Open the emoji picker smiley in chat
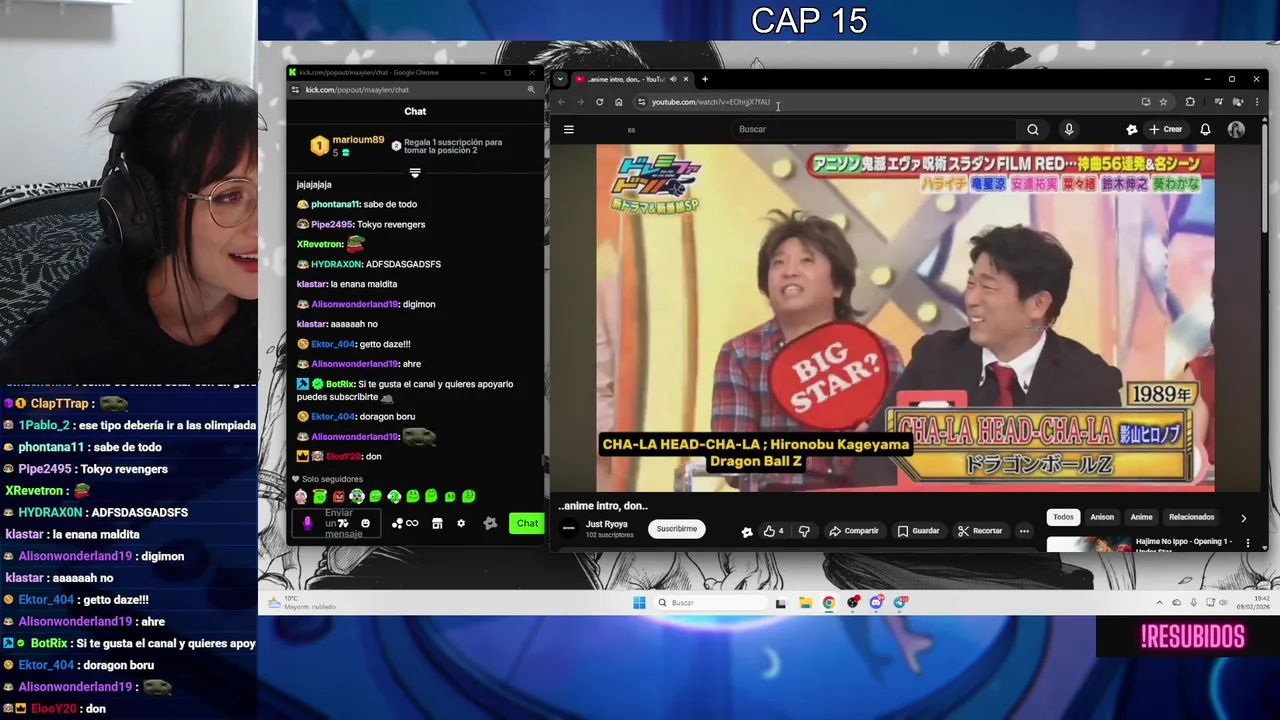Image resolution: width=1280 pixels, height=720 pixels. click(365, 523)
